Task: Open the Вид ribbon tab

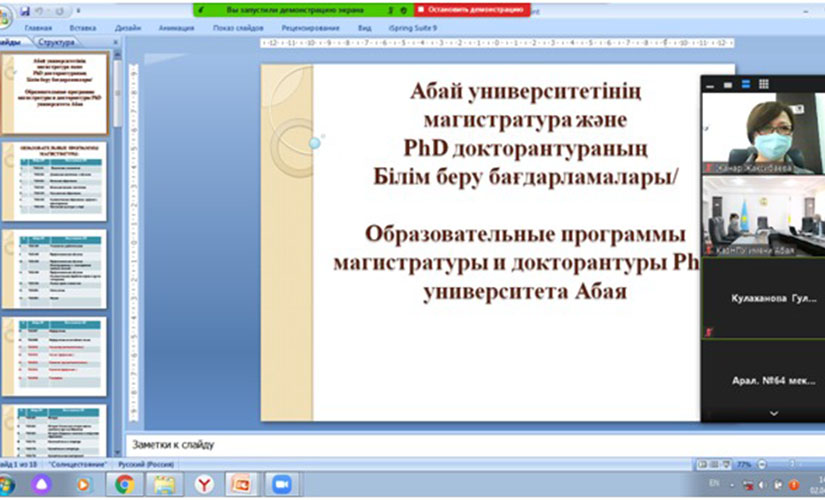Action: [364, 28]
